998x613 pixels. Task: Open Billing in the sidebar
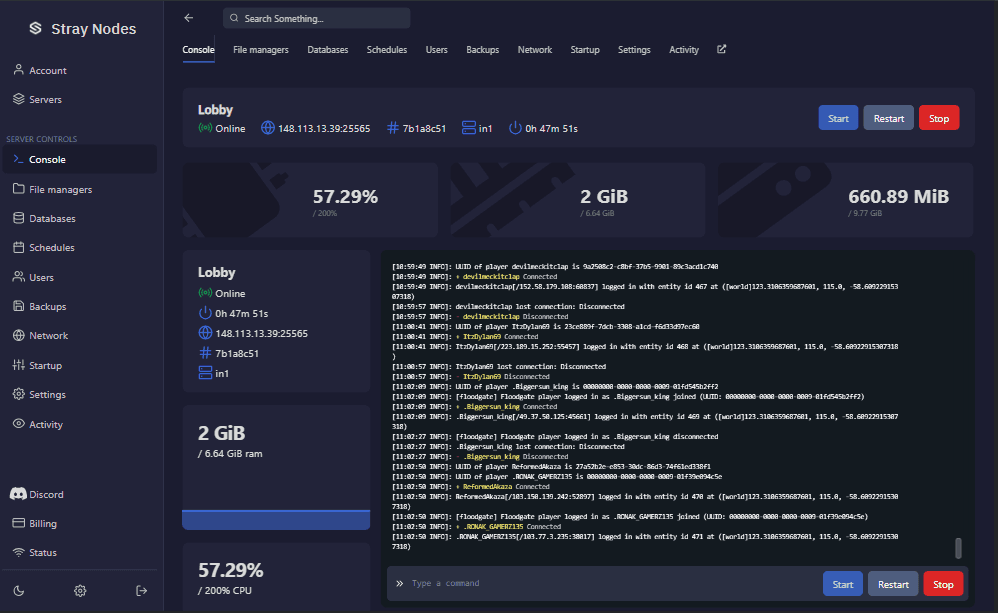click(42, 523)
